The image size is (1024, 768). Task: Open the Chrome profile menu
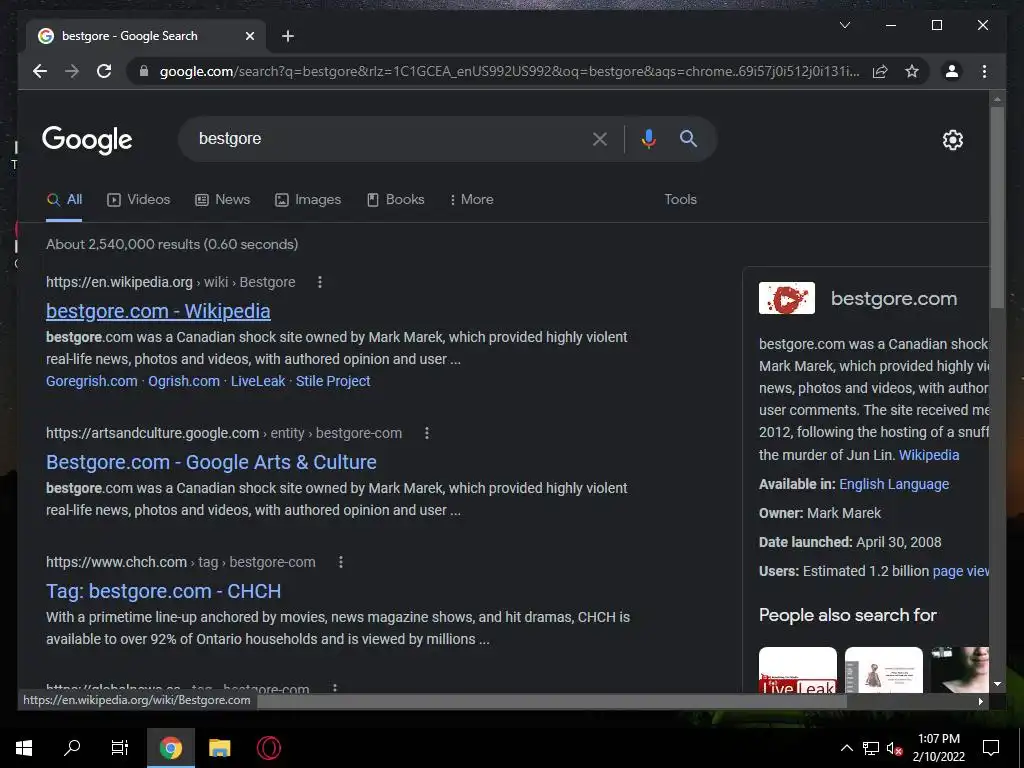[x=952, y=71]
